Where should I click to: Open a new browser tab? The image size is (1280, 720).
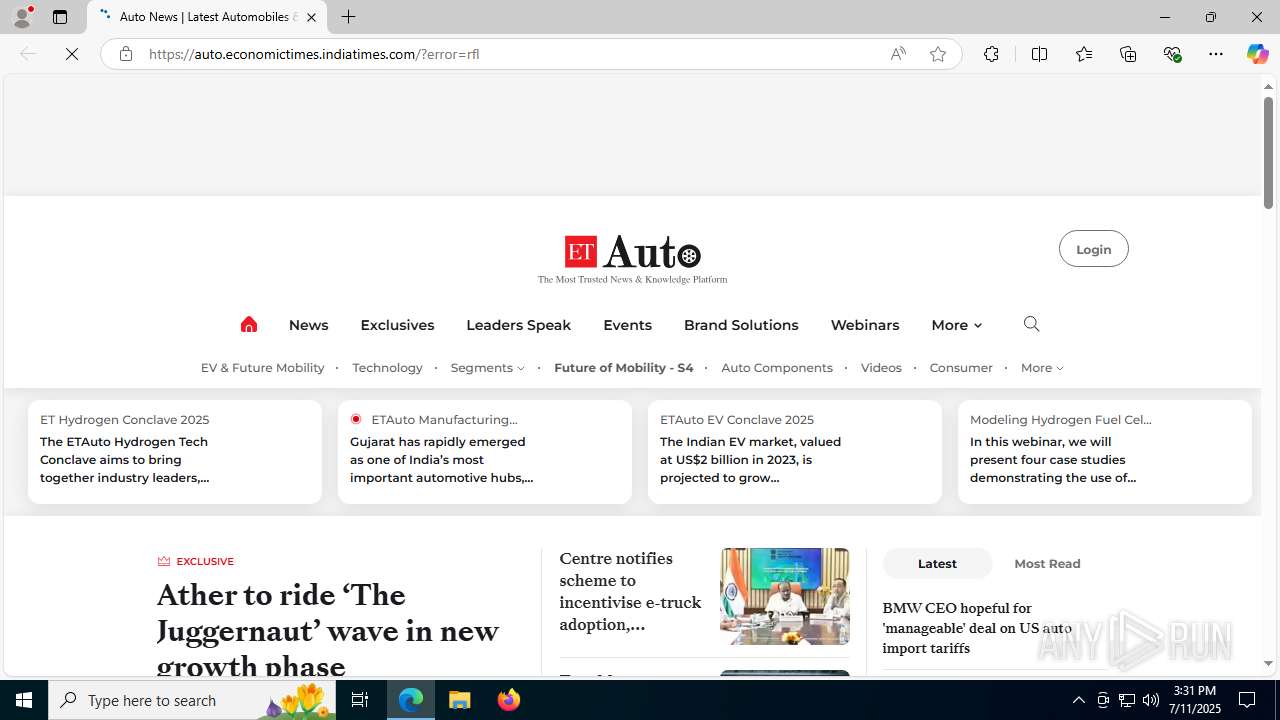(x=348, y=17)
